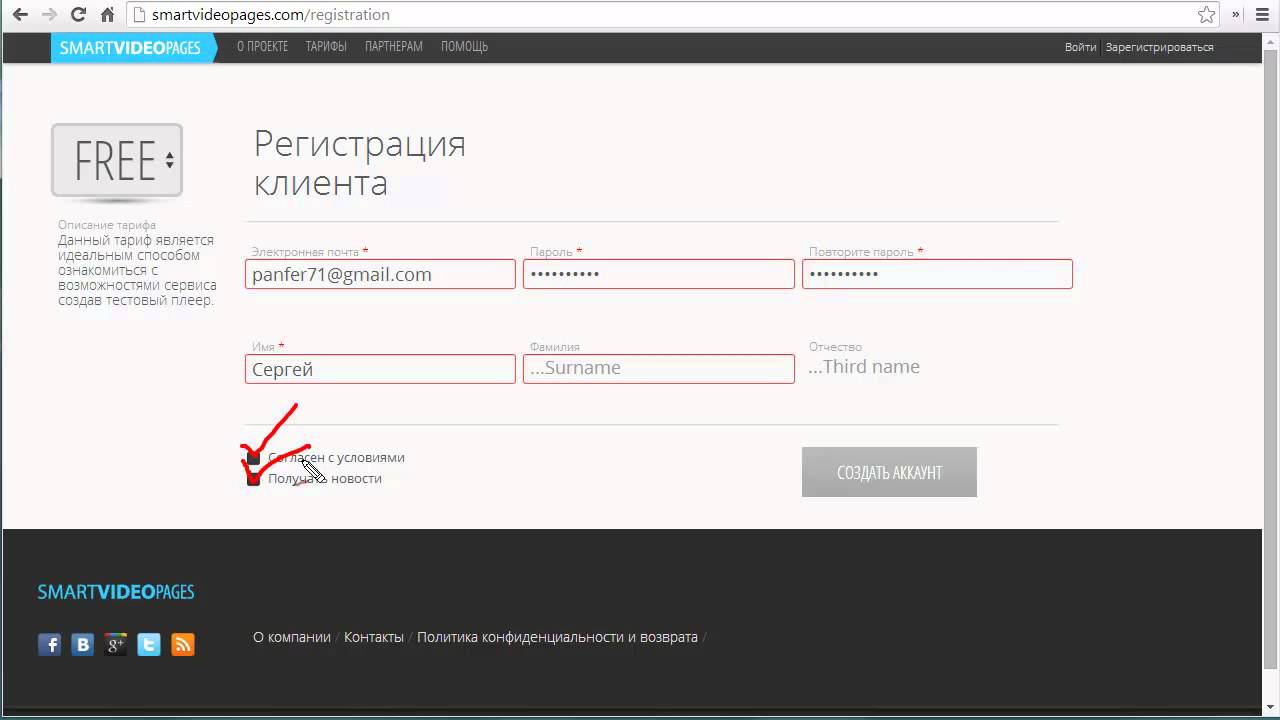Viewport: 1280px width, 720px height.
Task: Open the browser home page icon
Action: pos(108,15)
